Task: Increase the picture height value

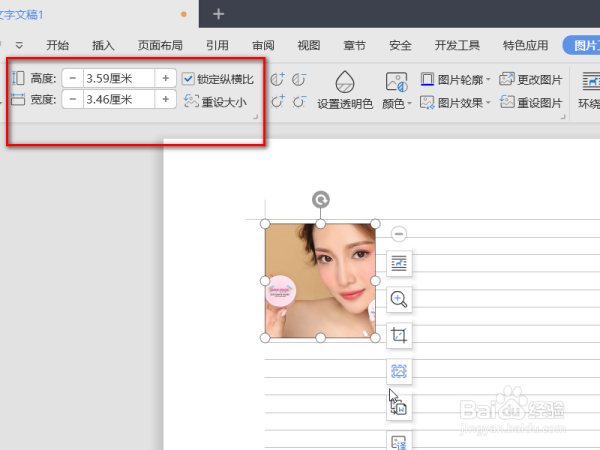Action: 165,78
